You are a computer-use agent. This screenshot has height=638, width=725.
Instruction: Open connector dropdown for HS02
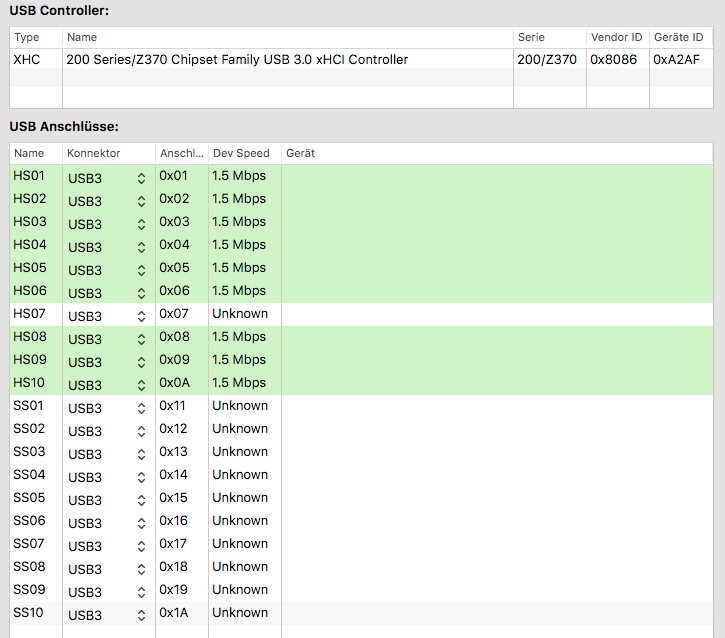pos(107,201)
